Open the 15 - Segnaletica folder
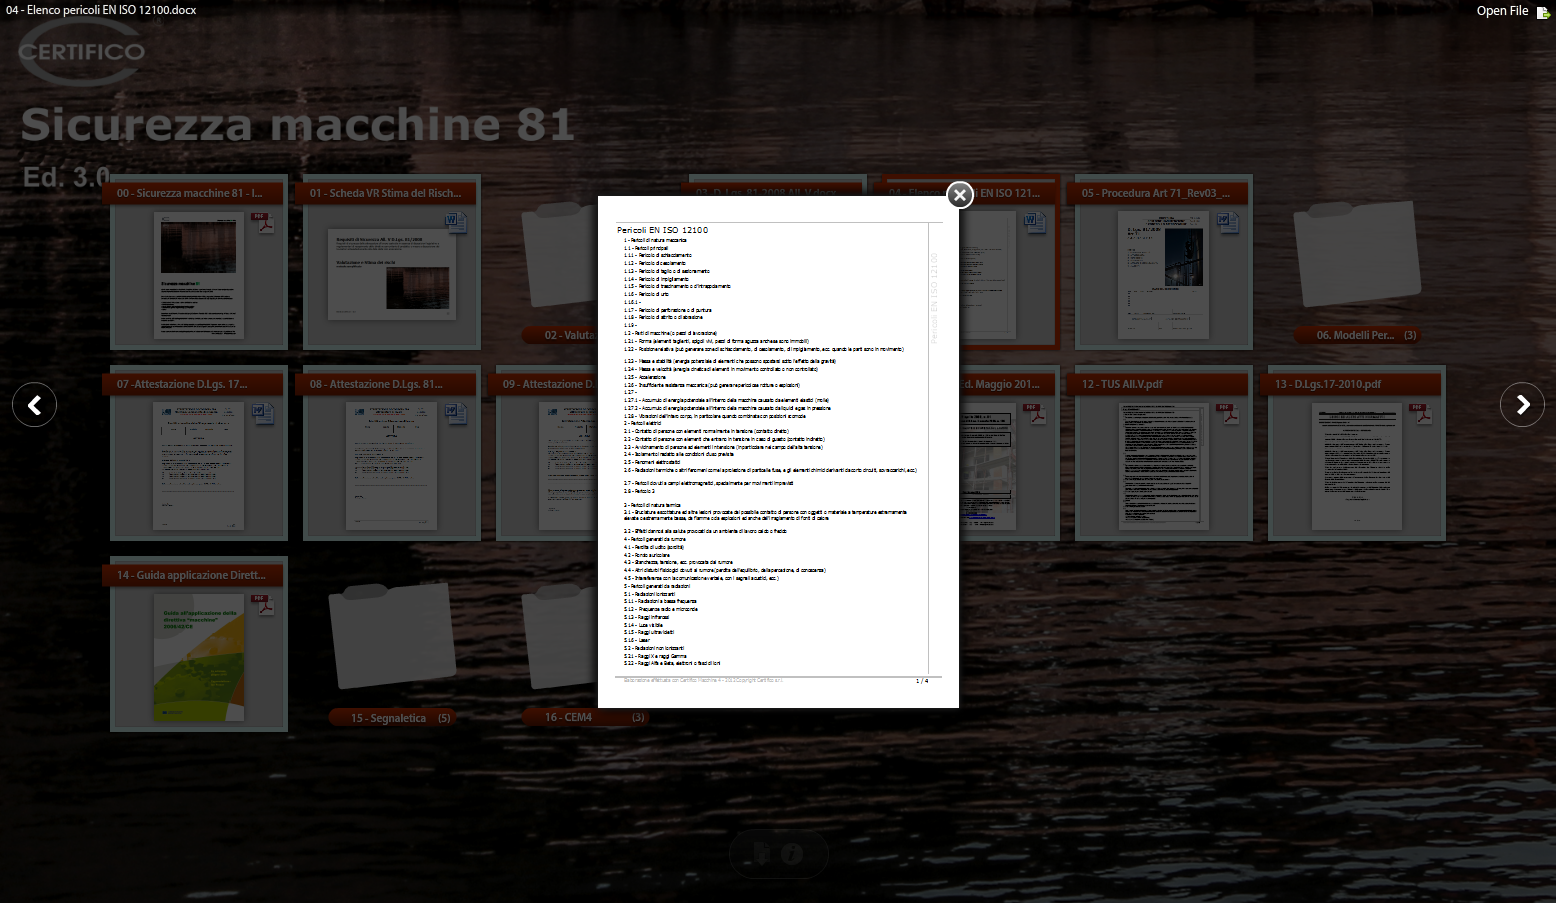Image resolution: width=1556 pixels, height=903 pixels. coord(392,635)
